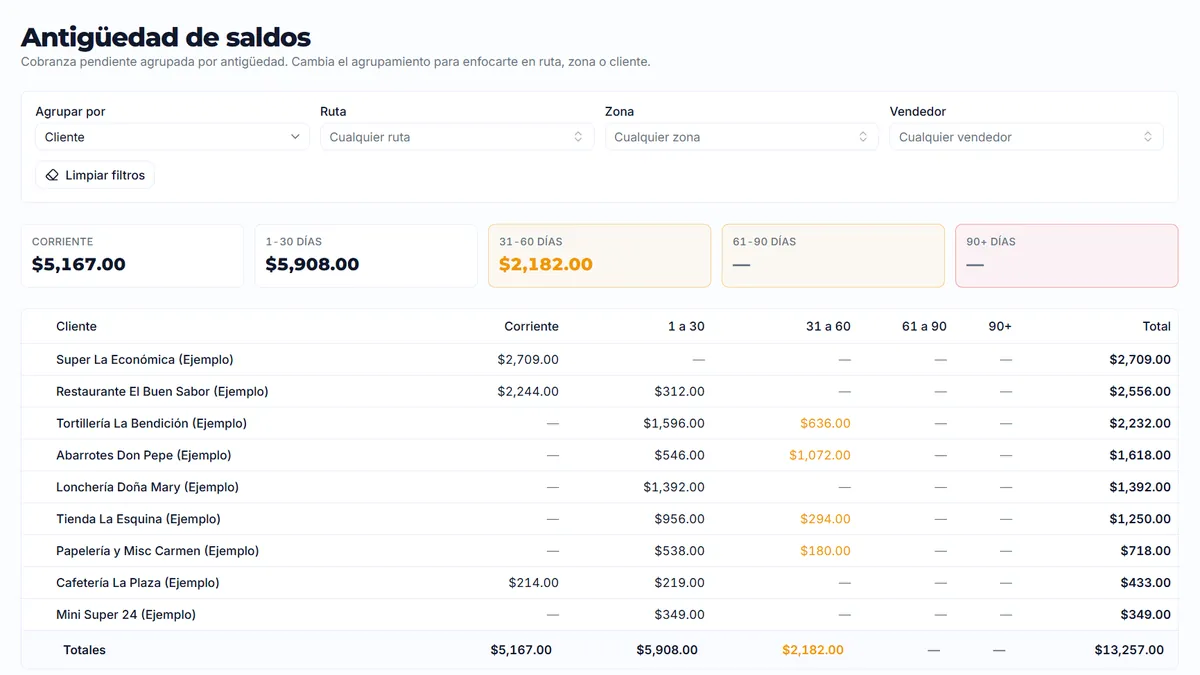This screenshot has width=1200, height=675.
Task: Click the $2,232.00 total
Action: [1140, 424]
